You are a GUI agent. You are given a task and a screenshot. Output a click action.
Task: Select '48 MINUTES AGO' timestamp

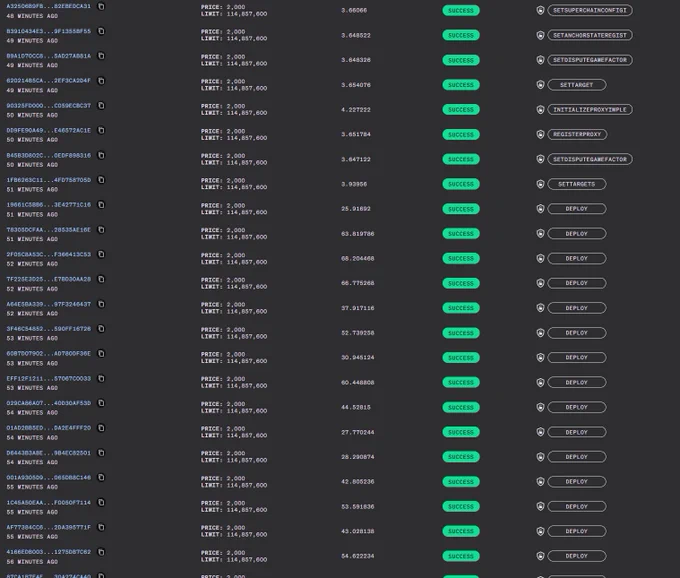click(32, 16)
